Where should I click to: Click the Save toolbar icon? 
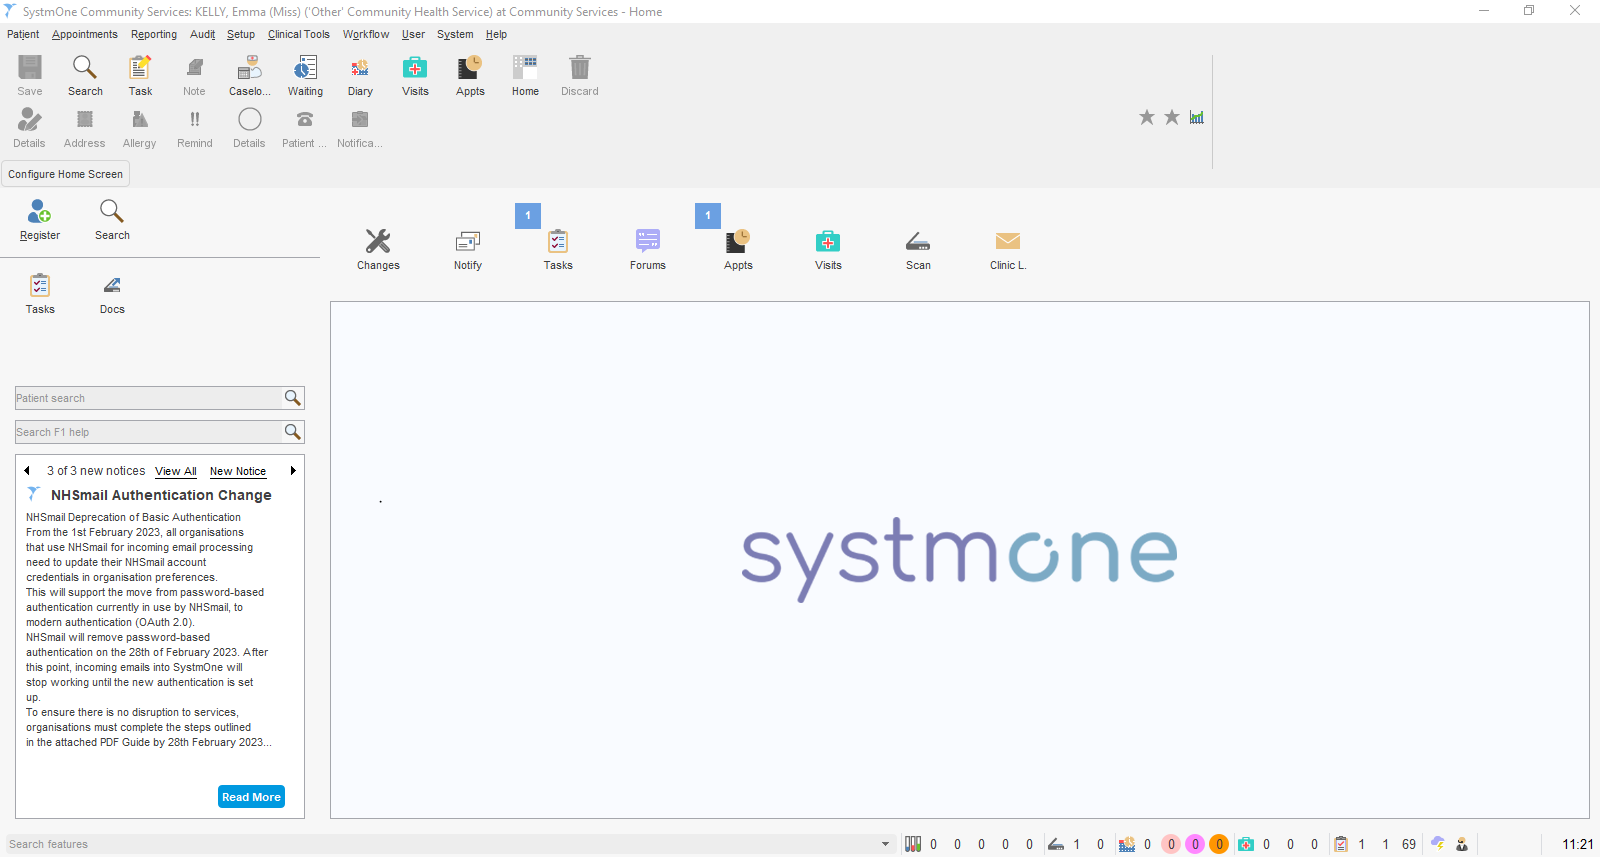pyautogui.click(x=30, y=68)
